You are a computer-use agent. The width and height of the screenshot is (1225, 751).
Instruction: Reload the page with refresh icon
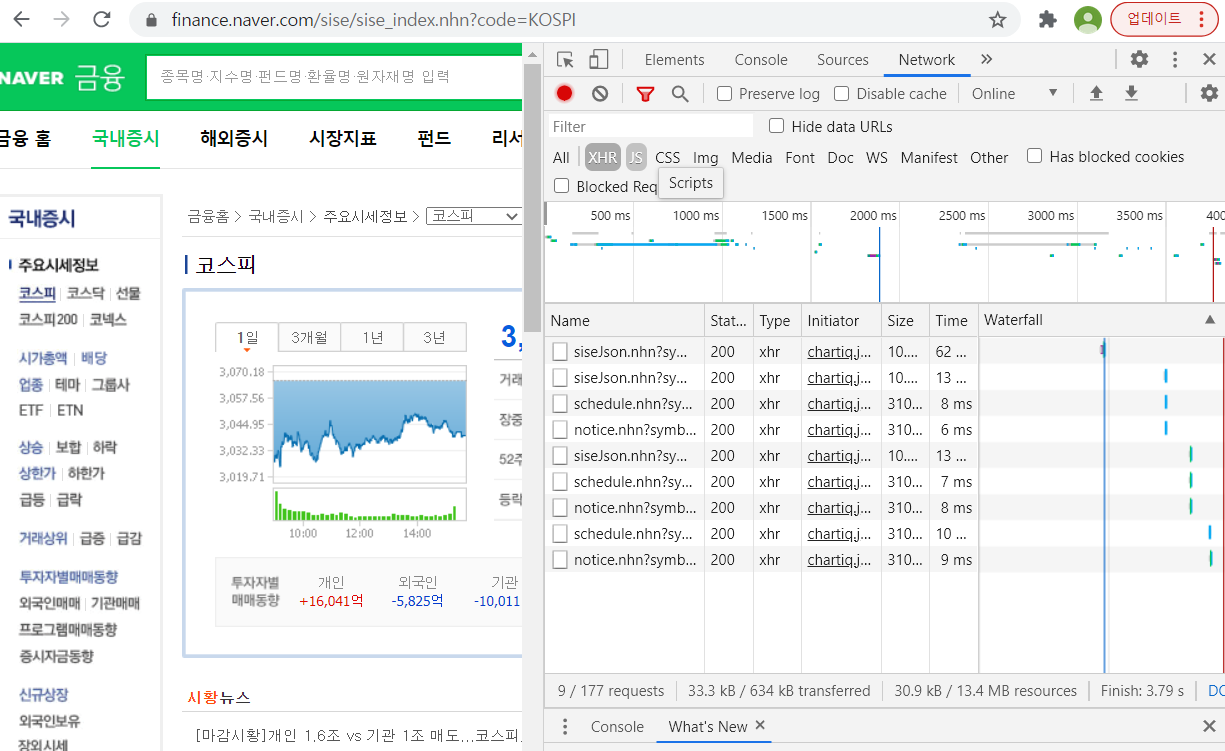point(101,20)
